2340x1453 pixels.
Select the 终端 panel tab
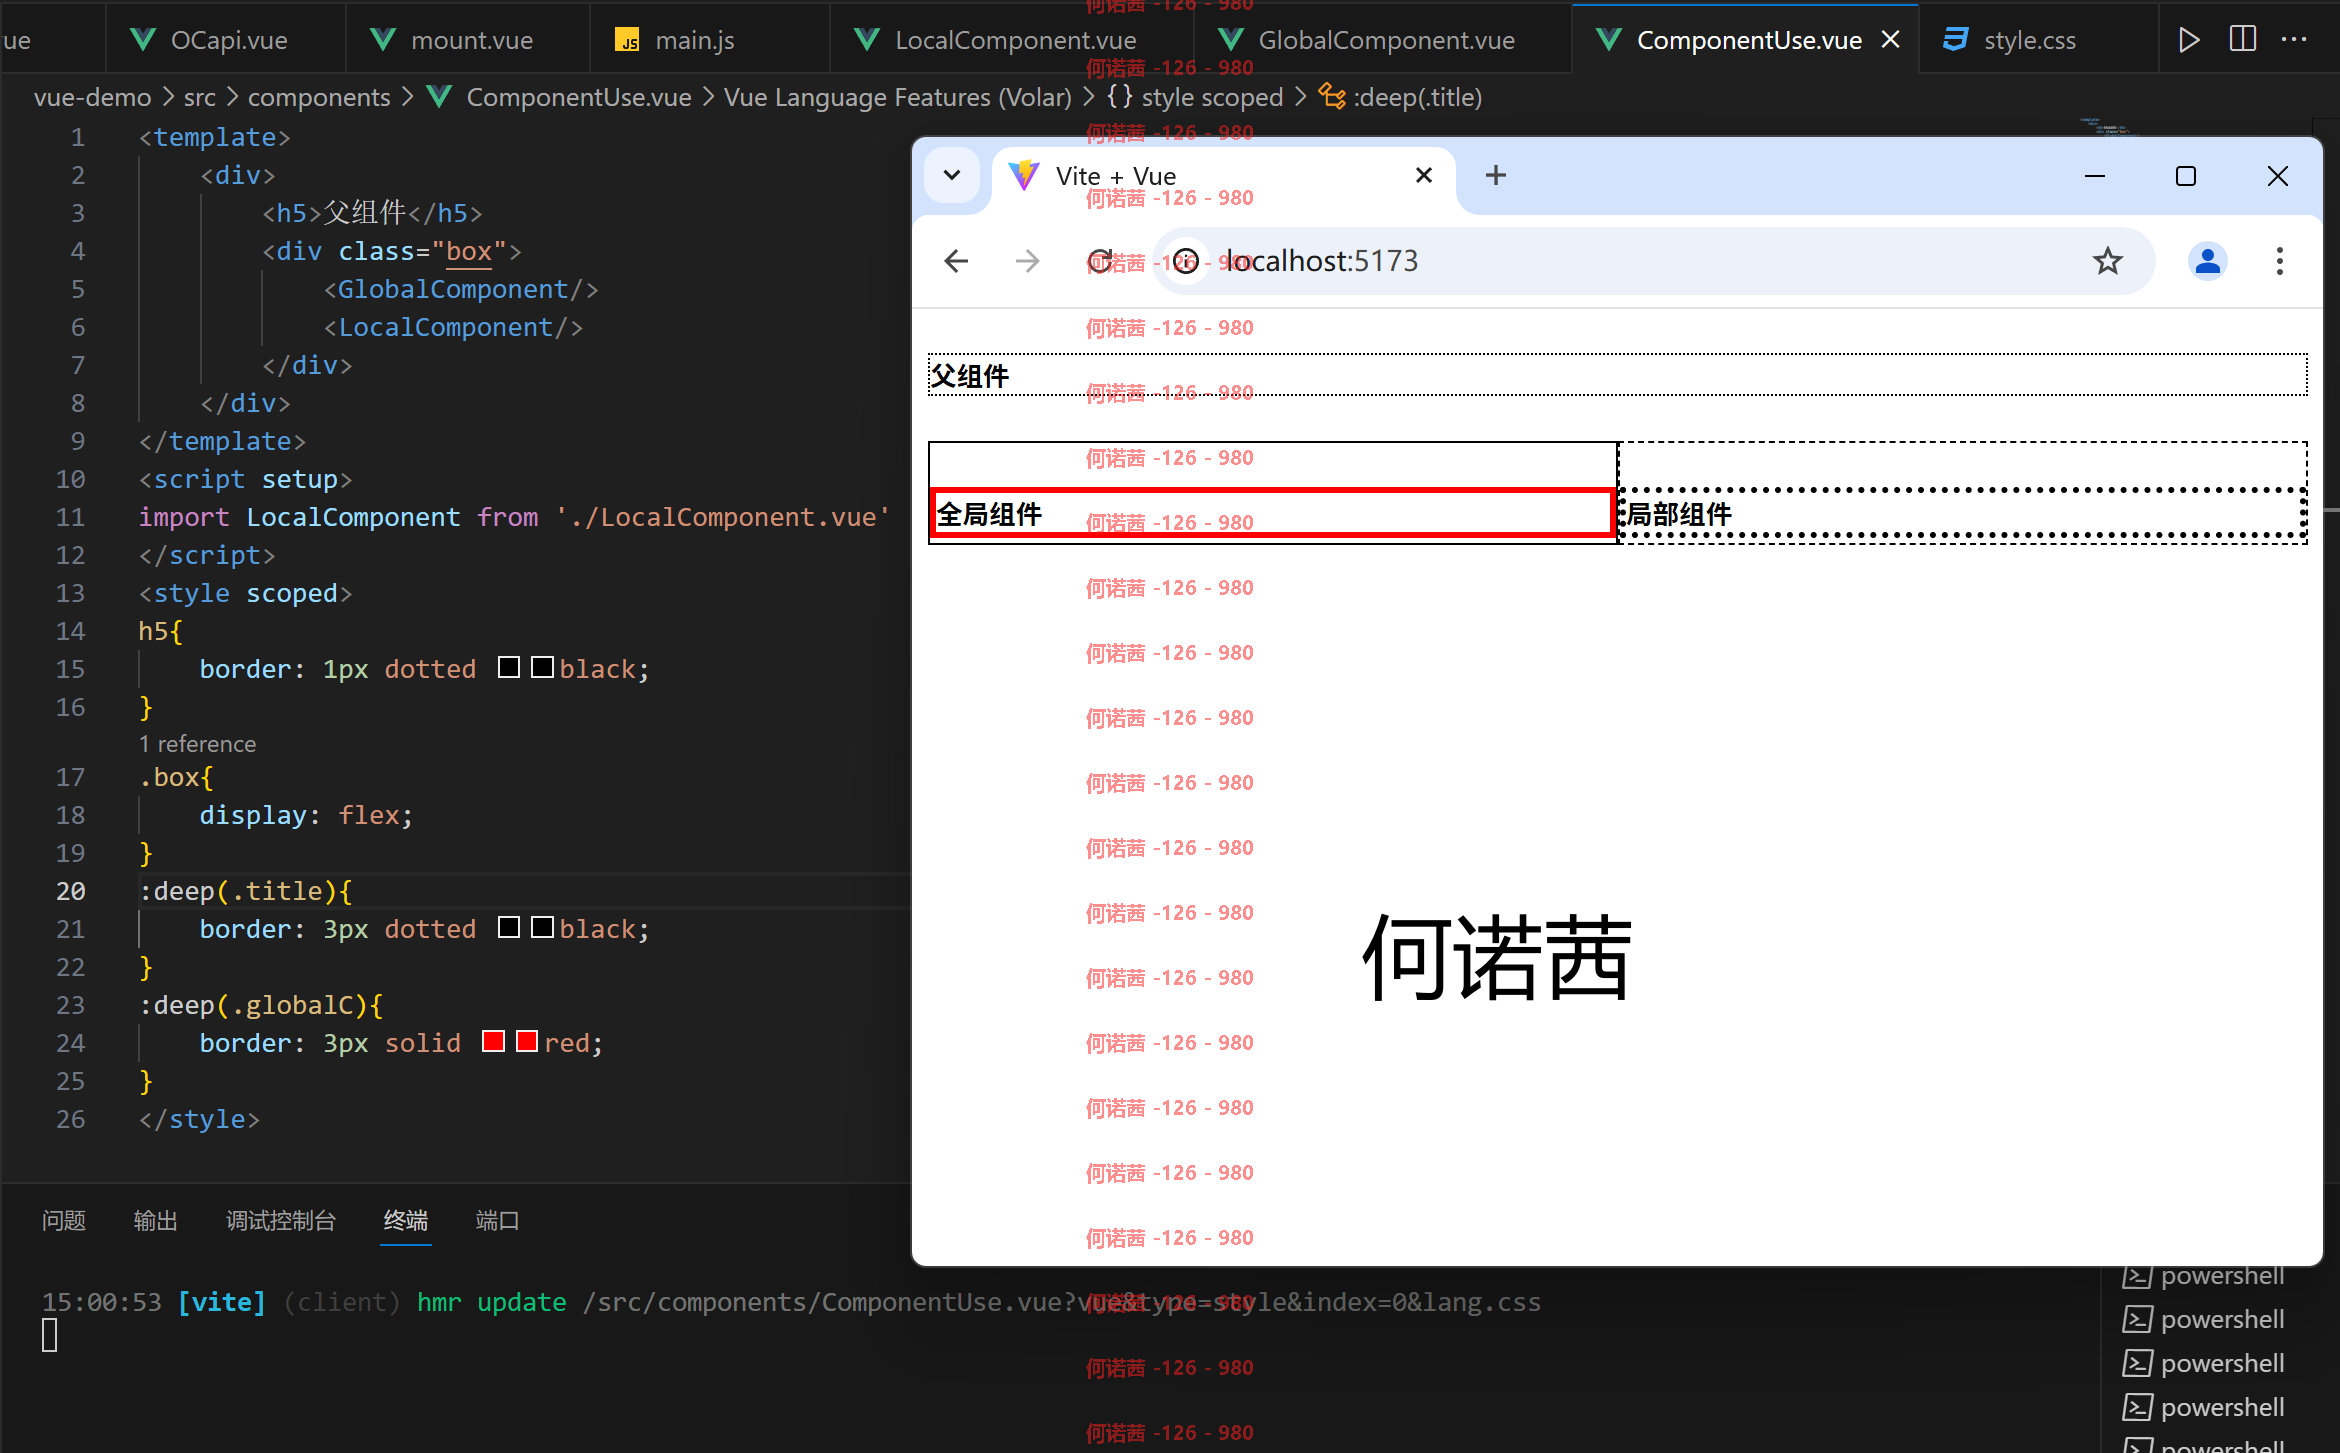(x=405, y=1220)
